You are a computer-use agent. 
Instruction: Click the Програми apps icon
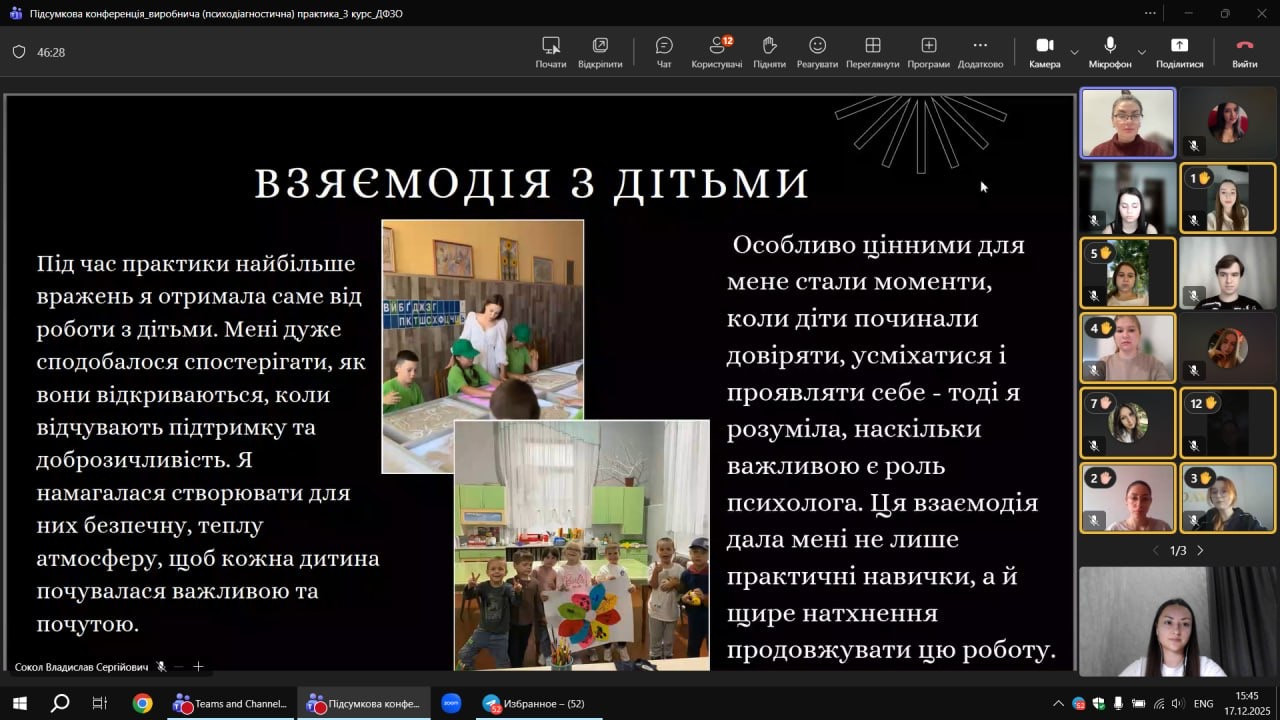(x=928, y=52)
